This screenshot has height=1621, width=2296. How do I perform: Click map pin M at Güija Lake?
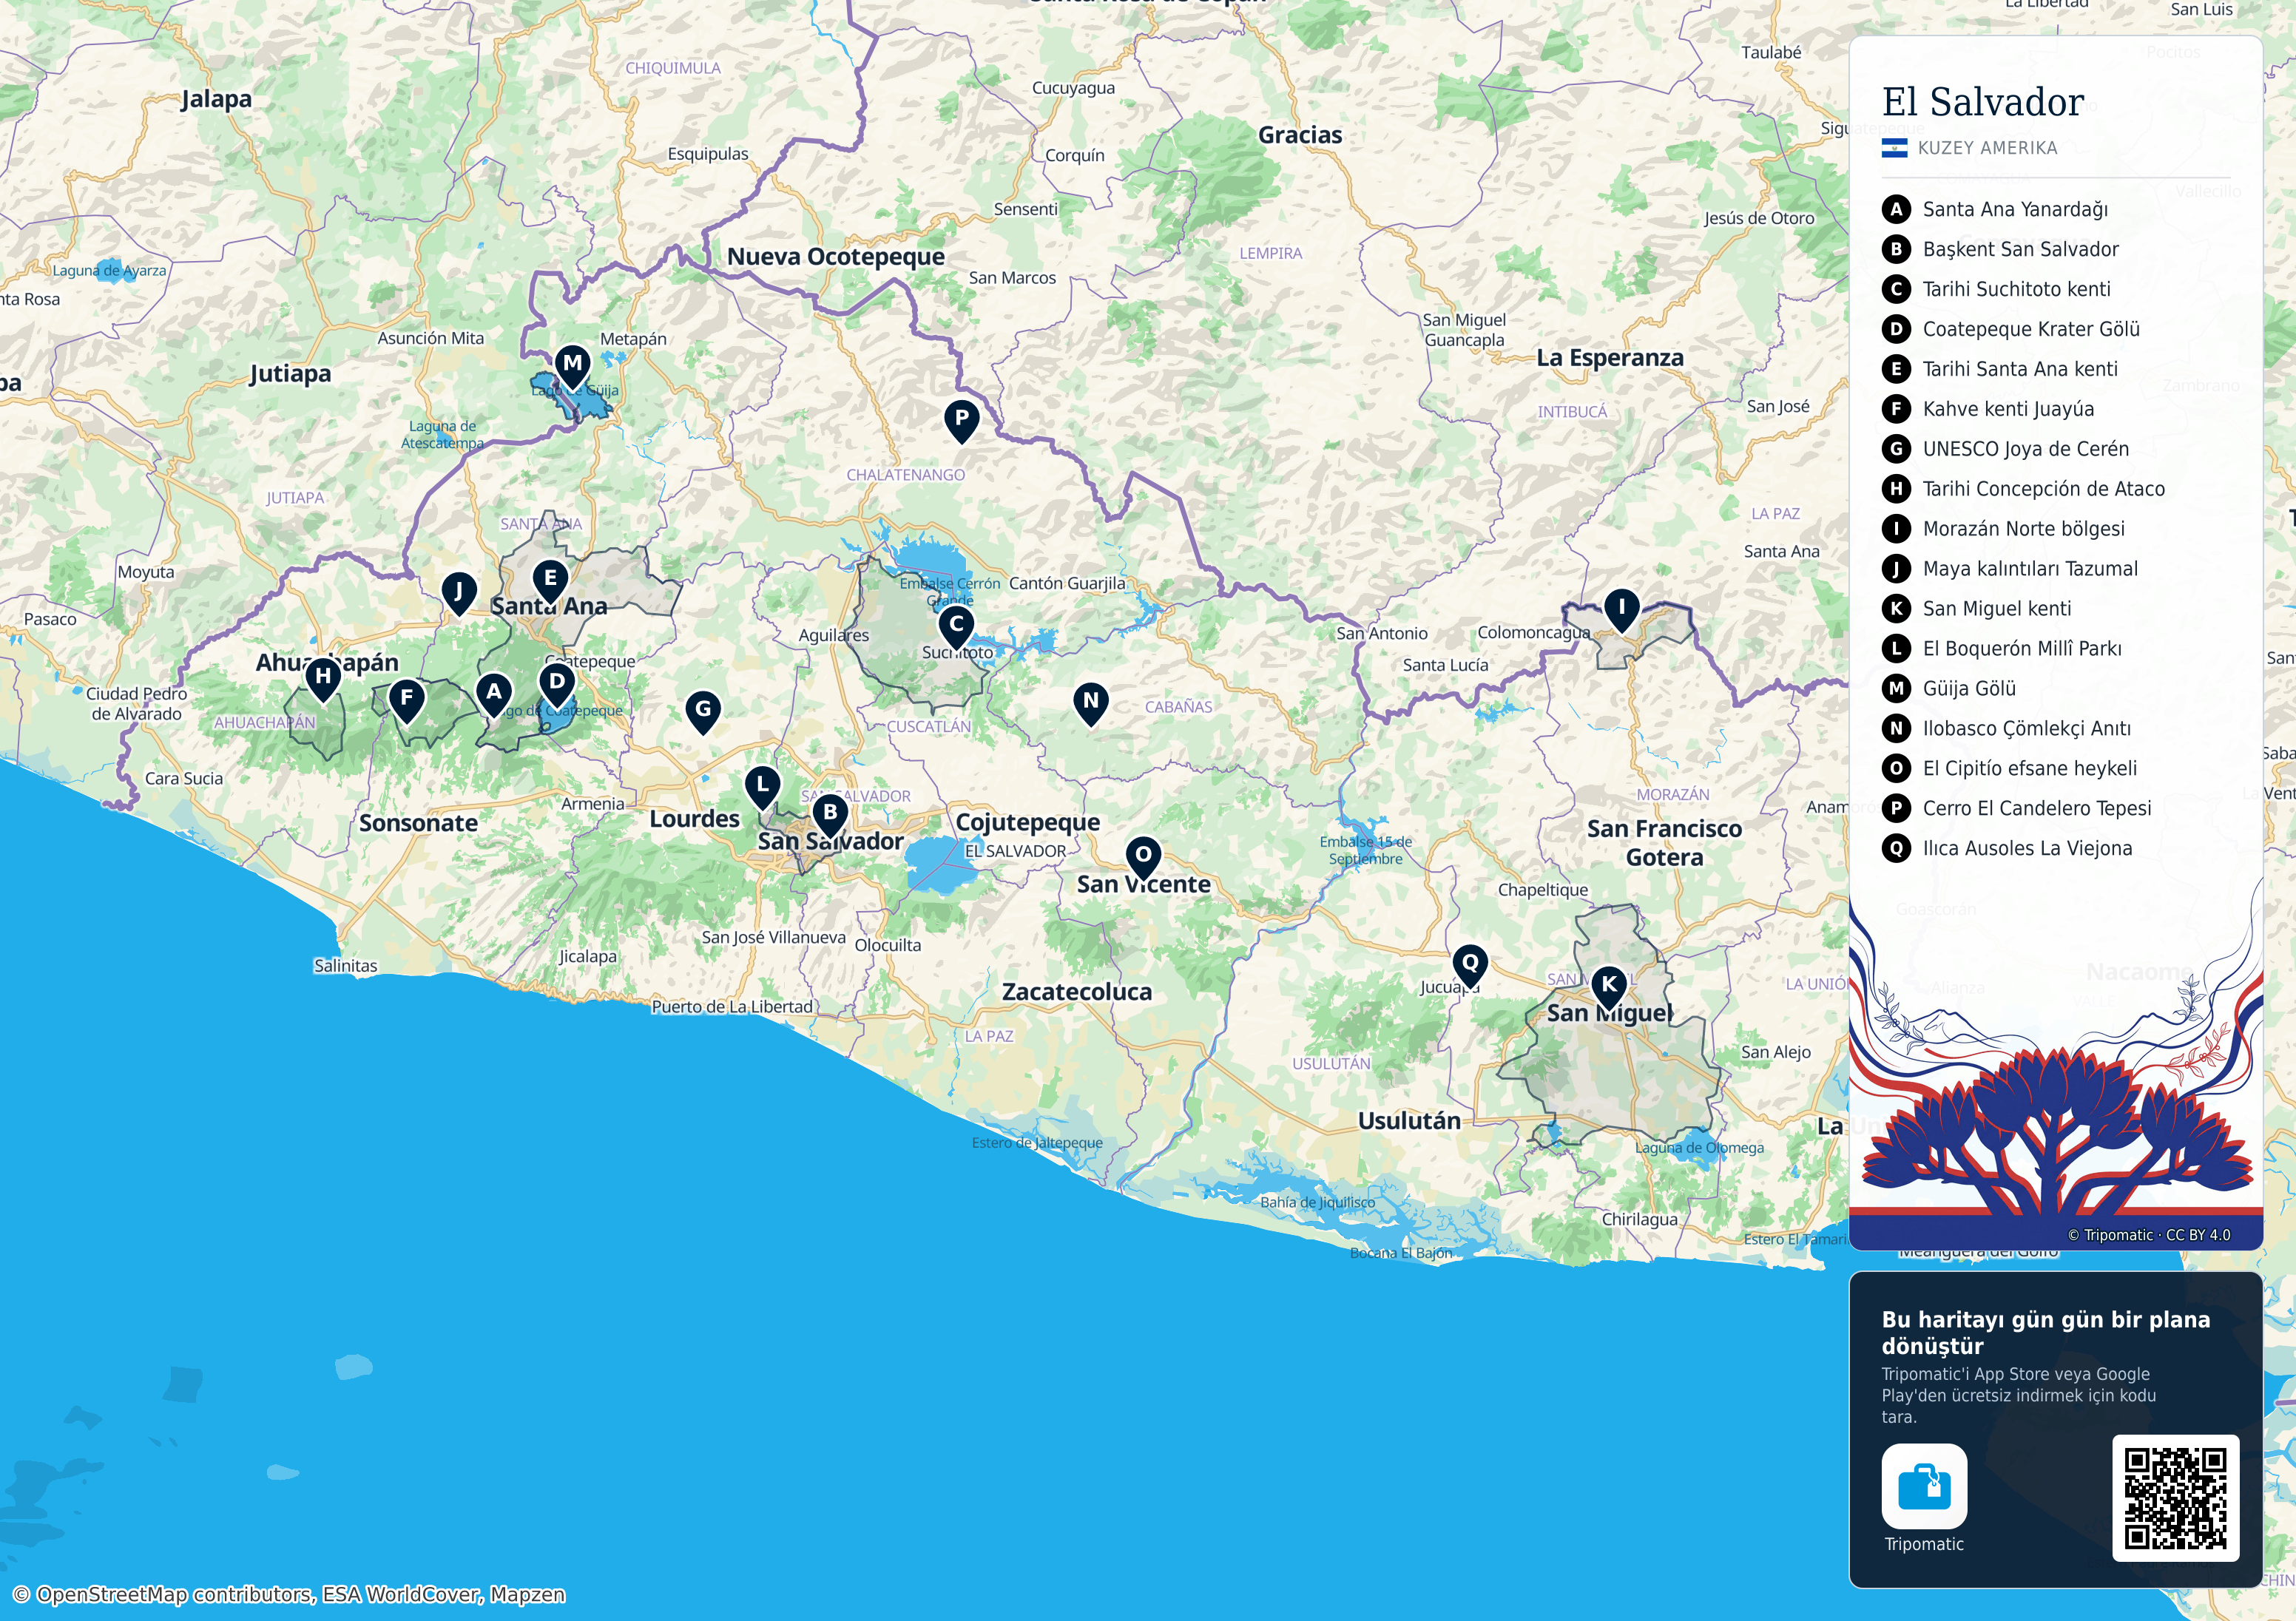(x=573, y=366)
